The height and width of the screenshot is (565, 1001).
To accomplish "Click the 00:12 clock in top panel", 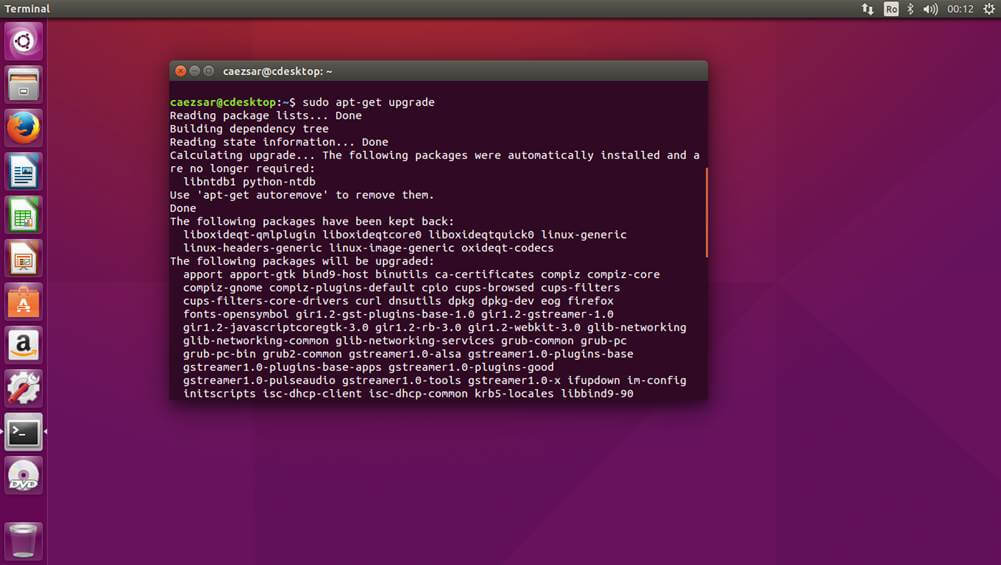I will click(x=960, y=9).
